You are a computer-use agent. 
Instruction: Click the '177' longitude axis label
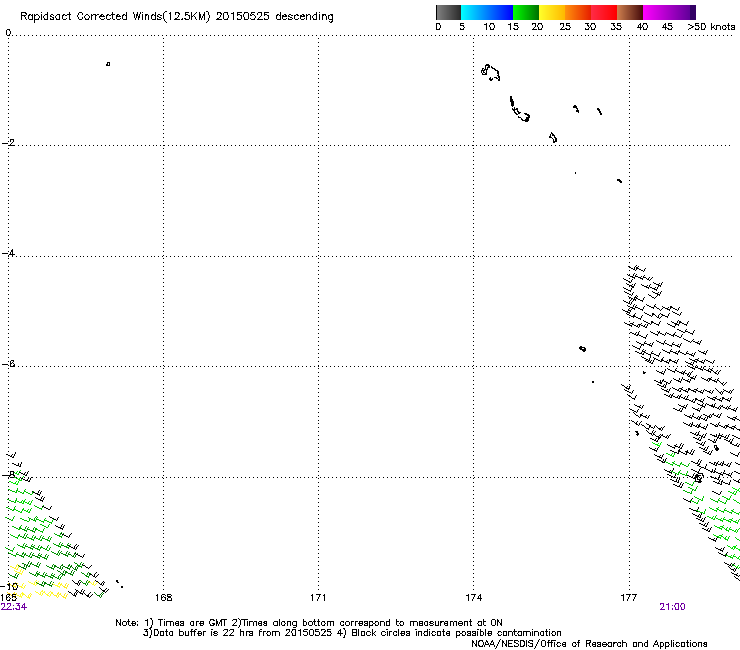click(x=629, y=598)
